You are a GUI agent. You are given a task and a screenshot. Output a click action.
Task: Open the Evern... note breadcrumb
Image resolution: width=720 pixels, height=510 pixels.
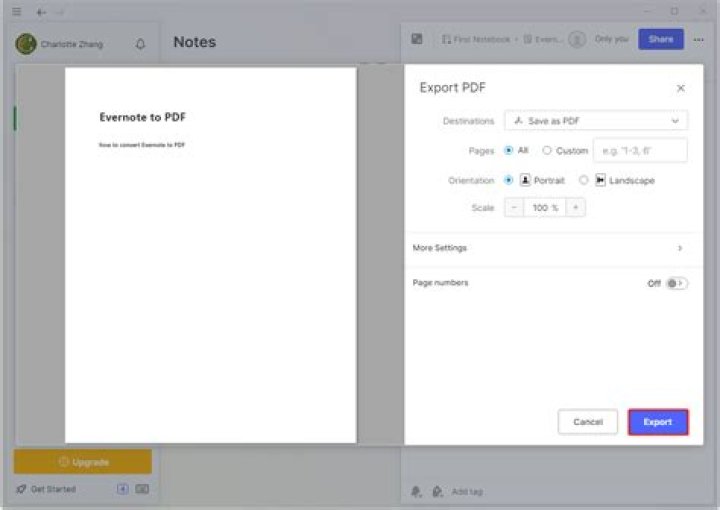542,39
